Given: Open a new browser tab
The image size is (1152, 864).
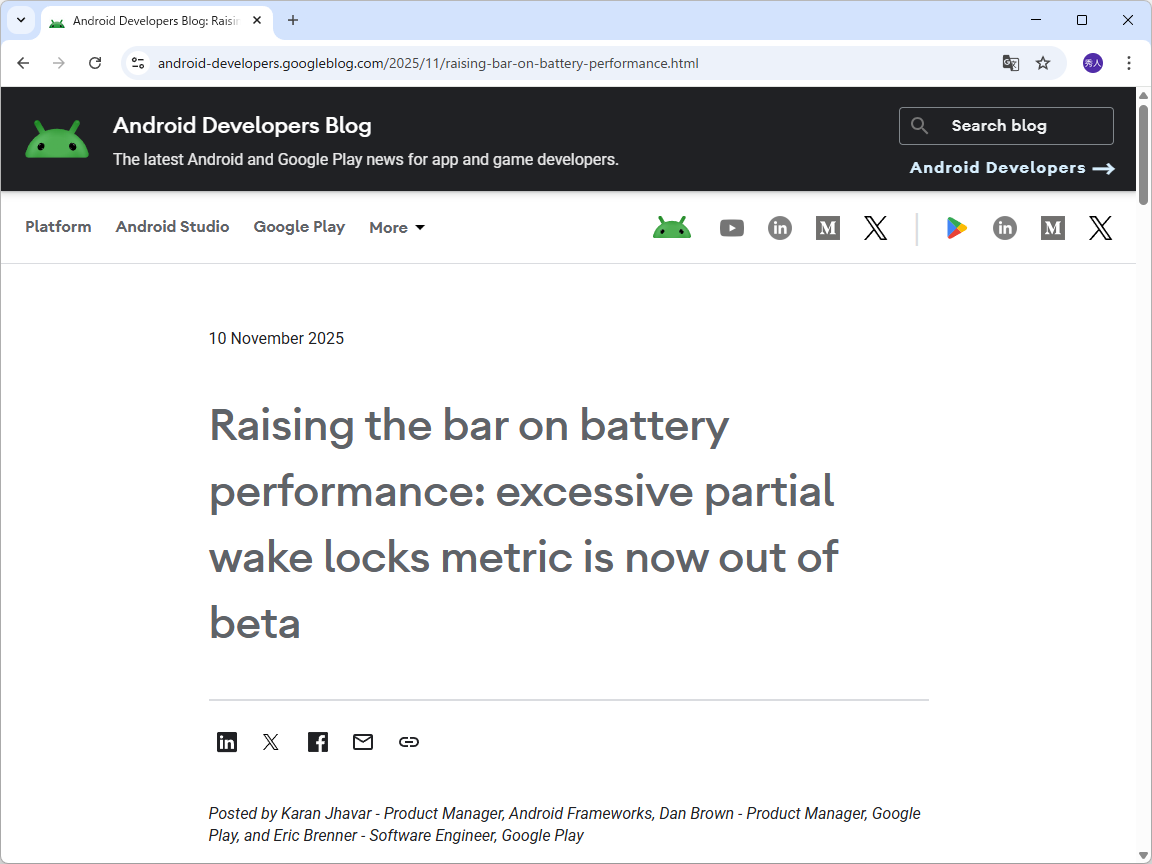Looking at the screenshot, I should click(293, 21).
